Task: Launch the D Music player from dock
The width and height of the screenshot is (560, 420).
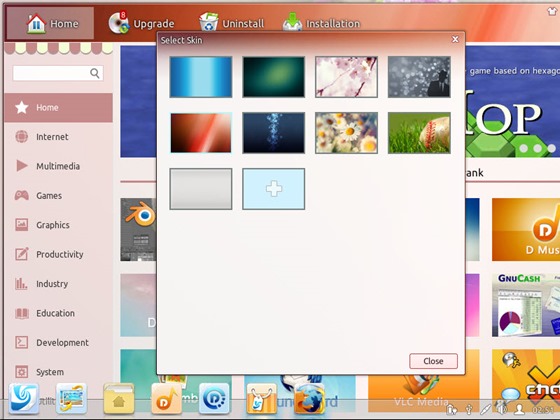Action: [166, 398]
